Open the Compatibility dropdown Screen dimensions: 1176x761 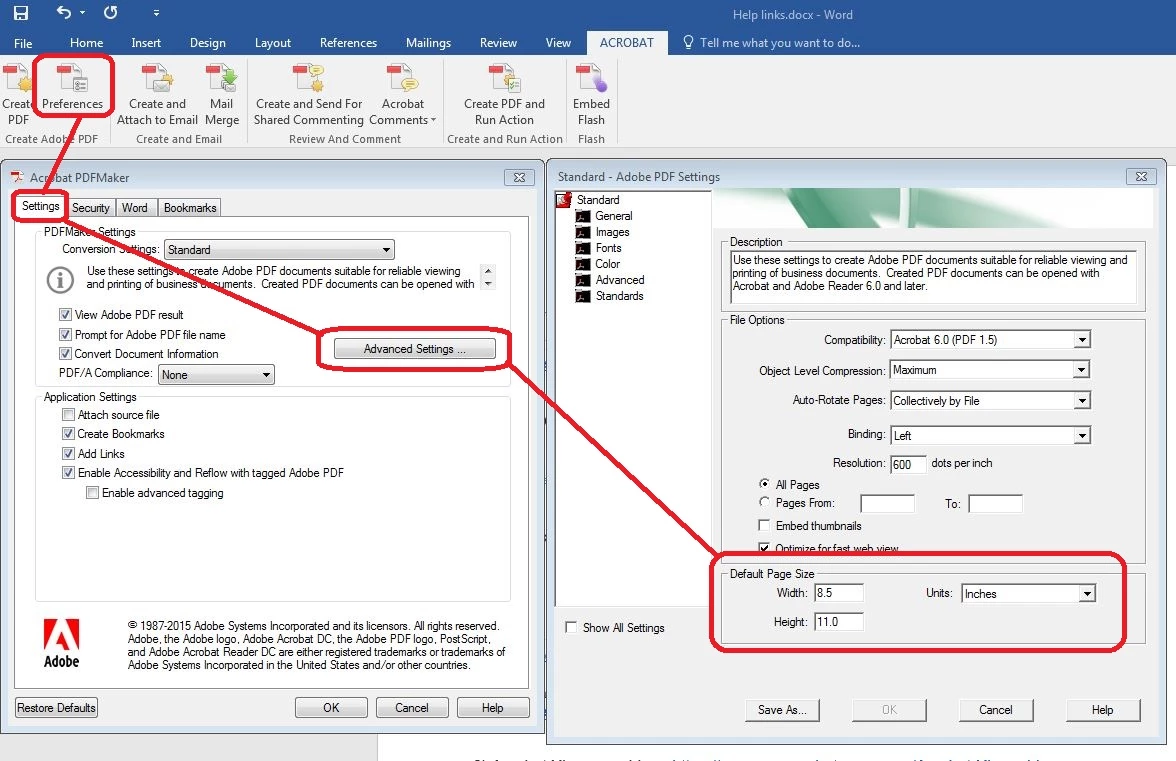990,340
